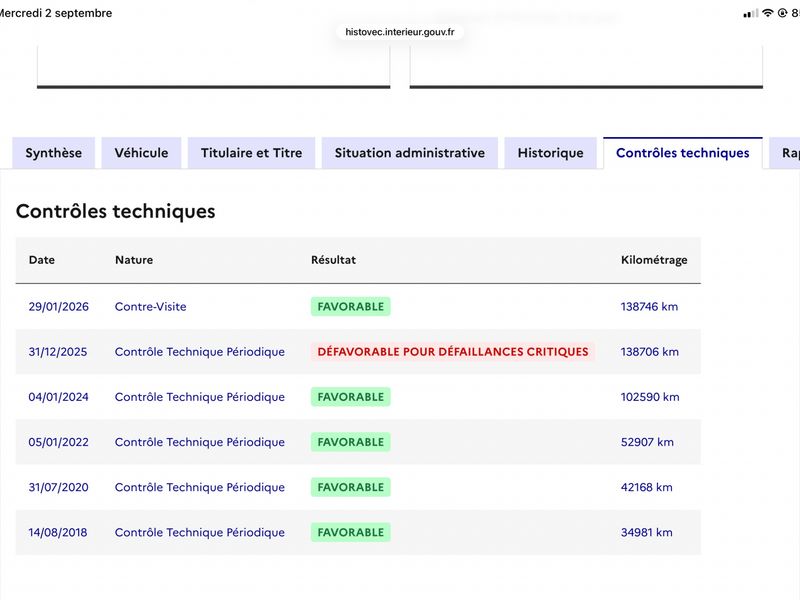The image size is (800, 600).
Task: Open the Titulaire et Titre tab
Action: [252, 153]
